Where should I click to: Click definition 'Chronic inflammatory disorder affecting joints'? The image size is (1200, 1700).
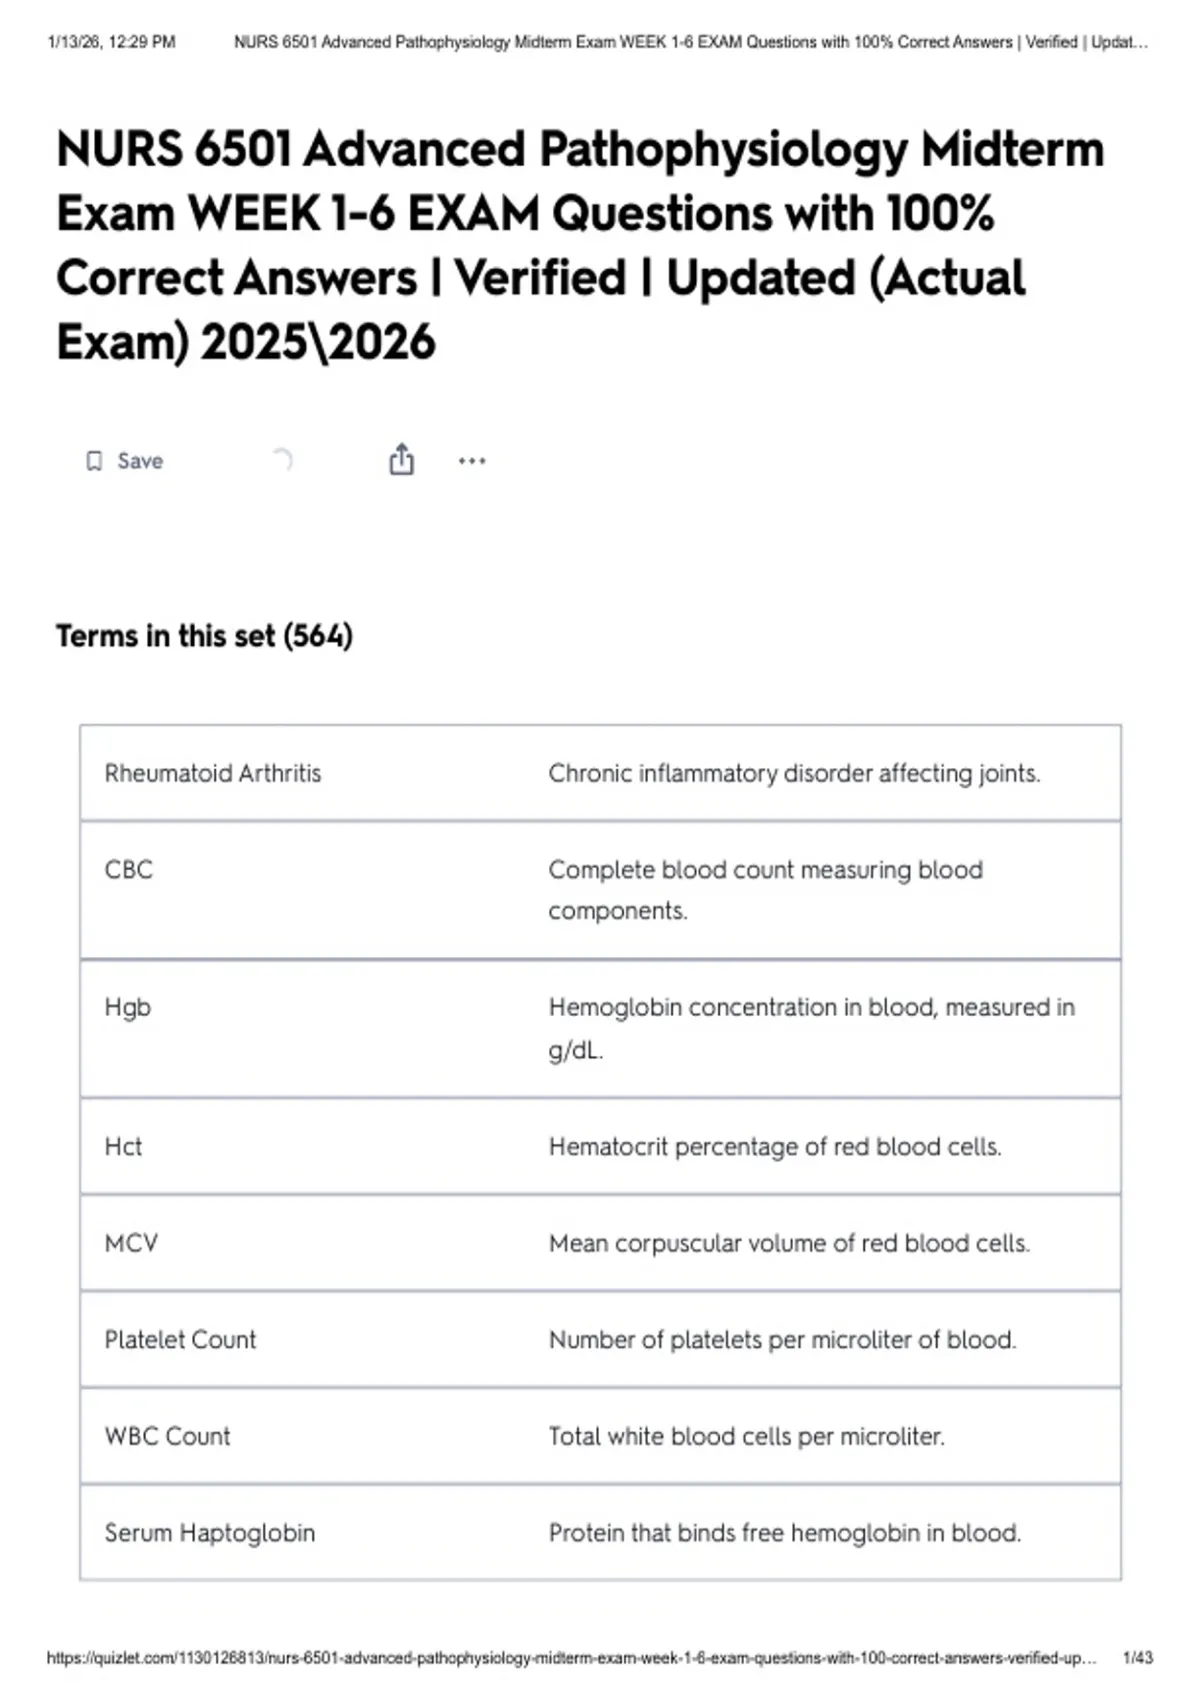(794, 773)
